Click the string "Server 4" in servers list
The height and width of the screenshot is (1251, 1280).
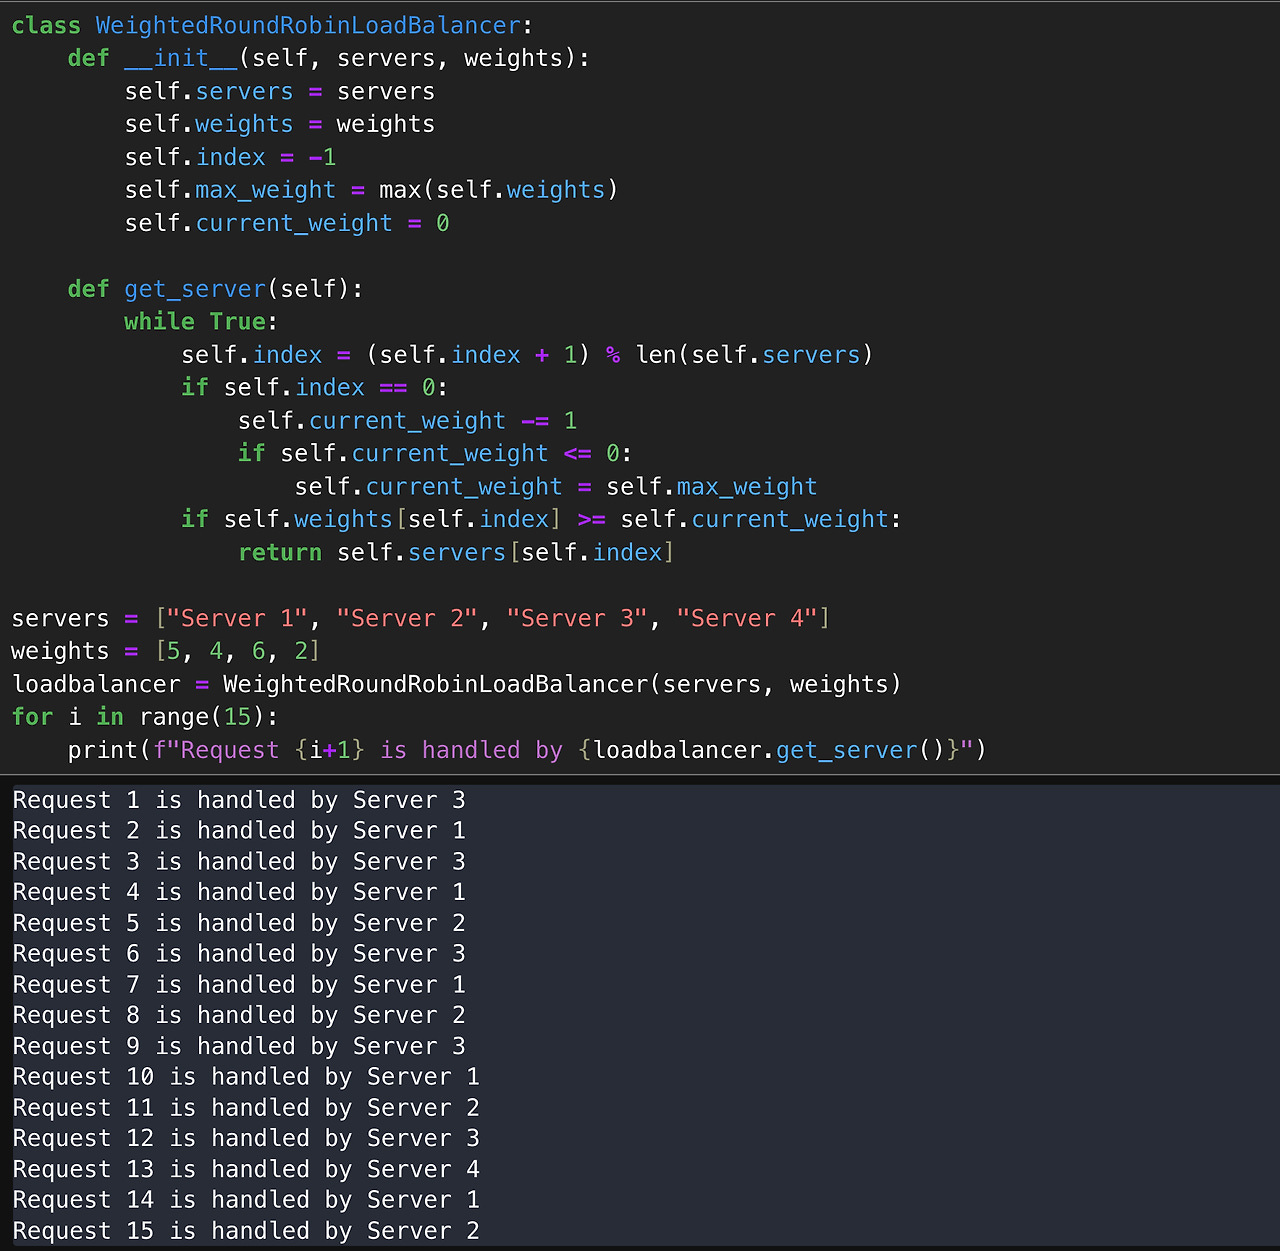click(747, 619)
